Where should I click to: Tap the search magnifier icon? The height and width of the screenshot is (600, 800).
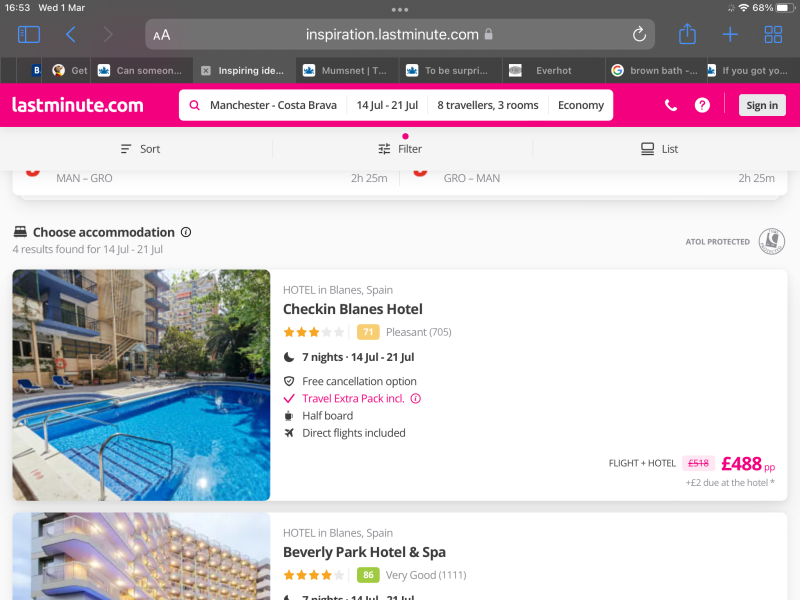pos(194,105)
